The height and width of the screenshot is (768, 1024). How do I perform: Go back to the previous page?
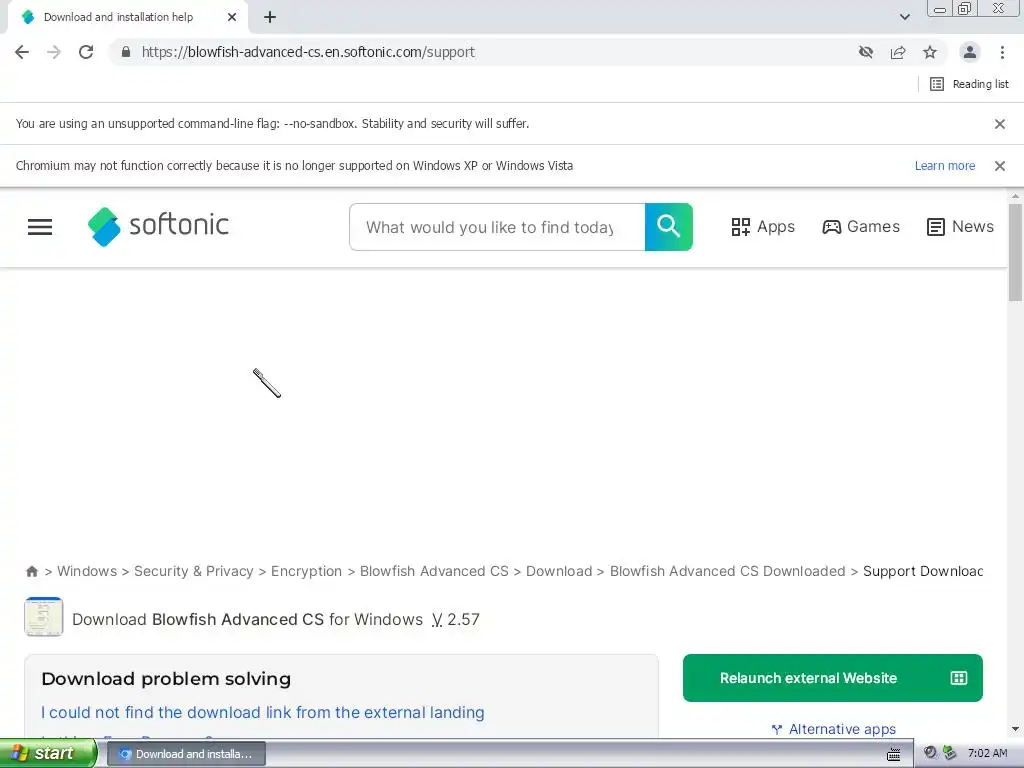point(22,52)
